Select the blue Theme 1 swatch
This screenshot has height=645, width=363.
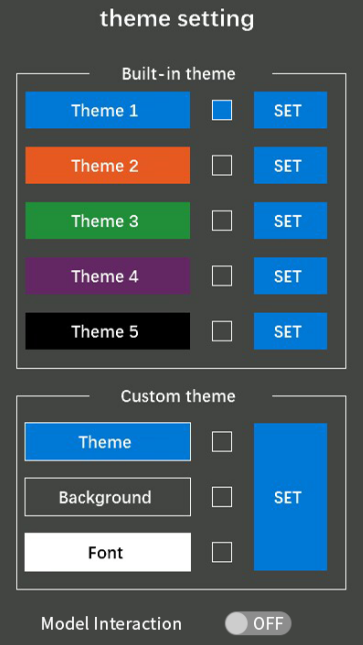click(x=107, y=110)
